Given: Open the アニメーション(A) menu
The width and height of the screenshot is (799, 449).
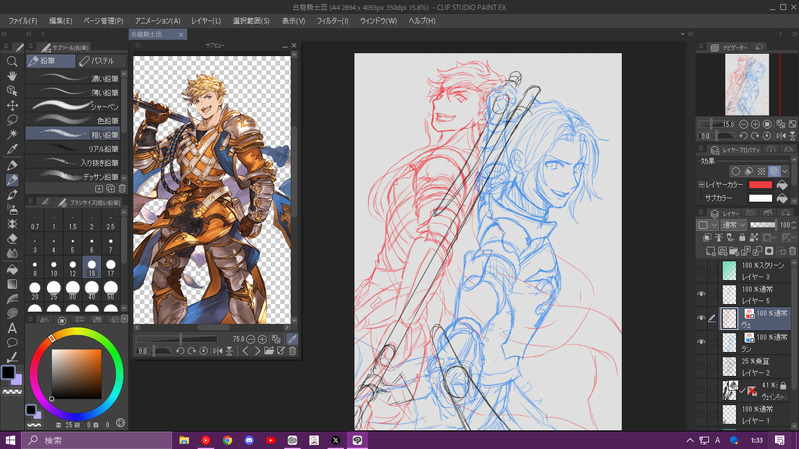Looking at the screenshot, I should [x=158, y=20].
